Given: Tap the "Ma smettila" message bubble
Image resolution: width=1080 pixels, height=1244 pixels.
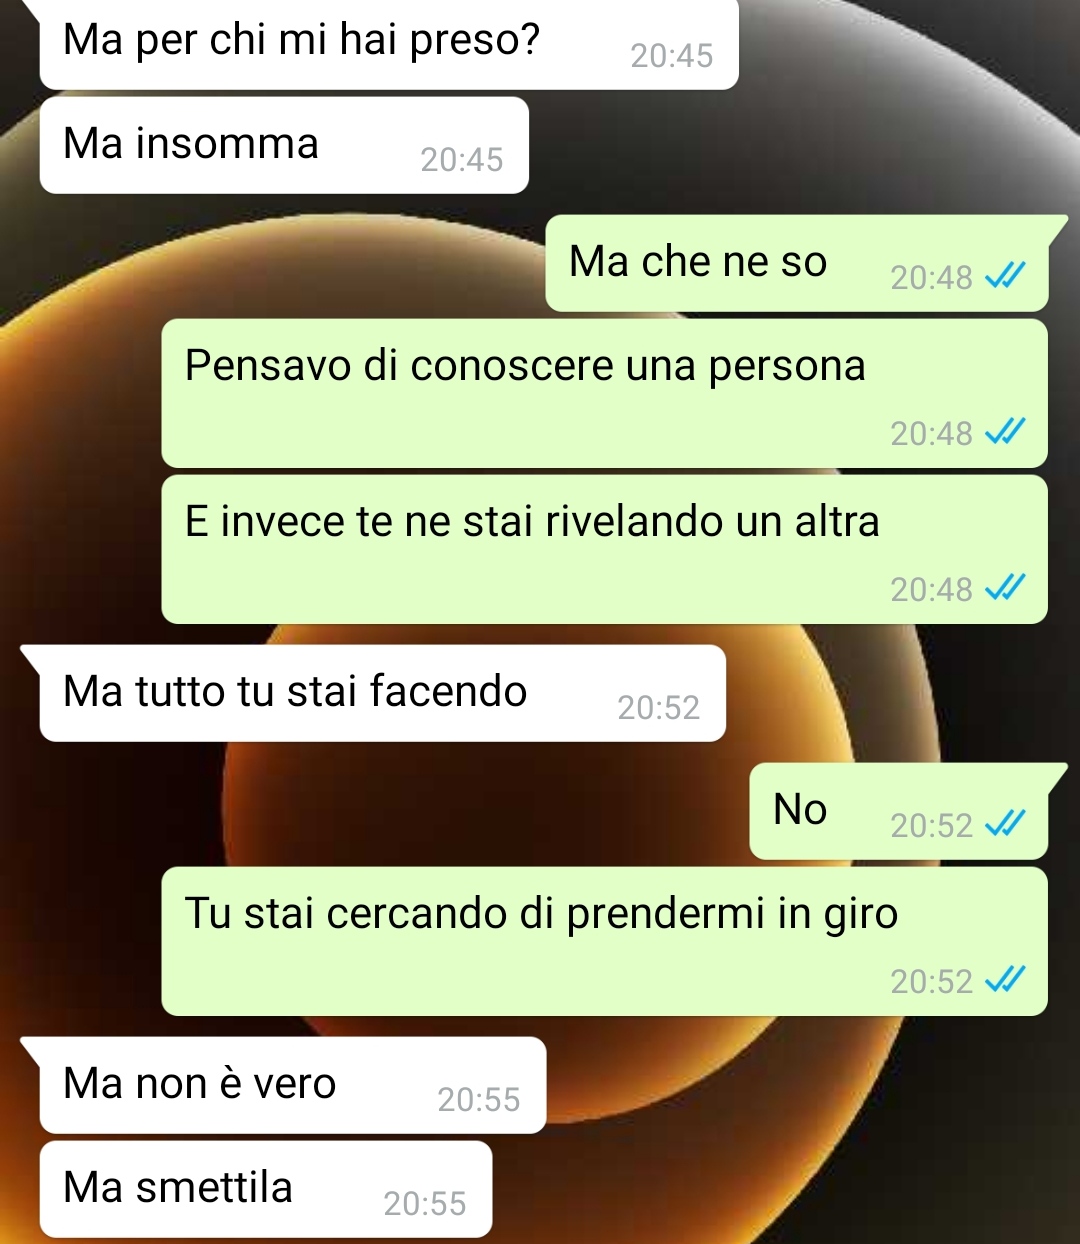Looking at the screenshot, I should point(266,1189).
